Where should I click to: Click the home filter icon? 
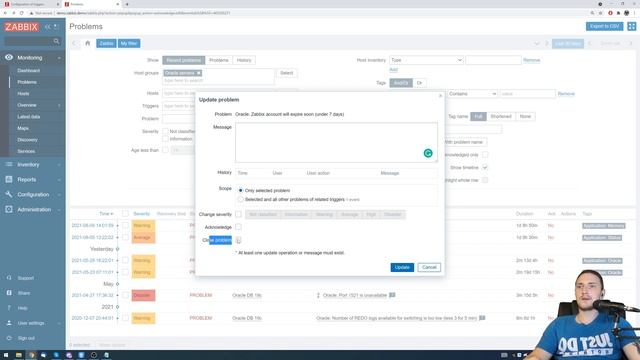click(87, 43)
